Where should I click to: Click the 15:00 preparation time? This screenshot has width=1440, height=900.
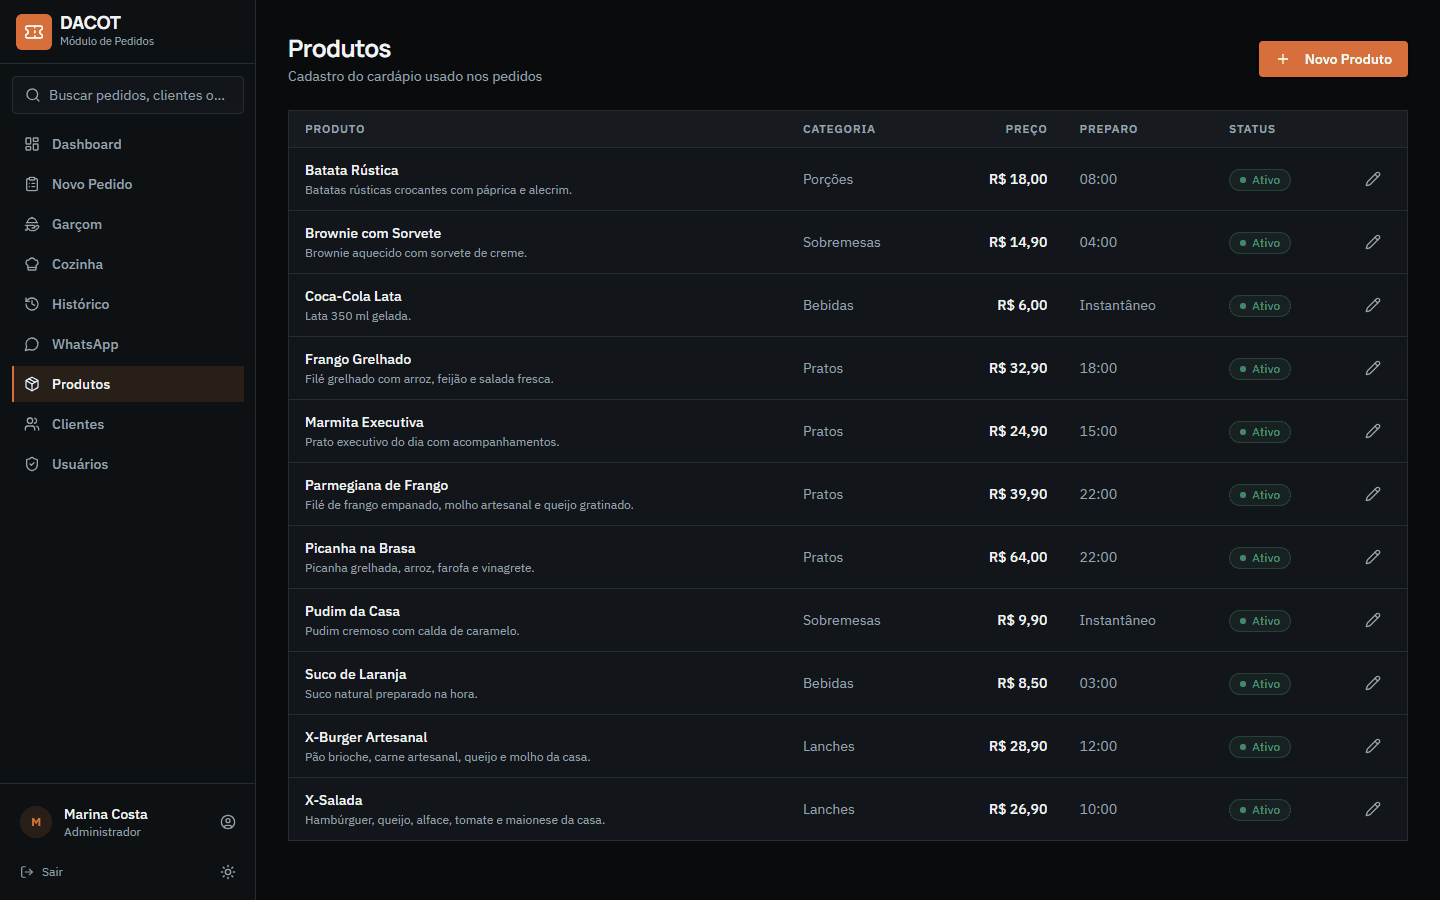click(x=1098, y=431)
